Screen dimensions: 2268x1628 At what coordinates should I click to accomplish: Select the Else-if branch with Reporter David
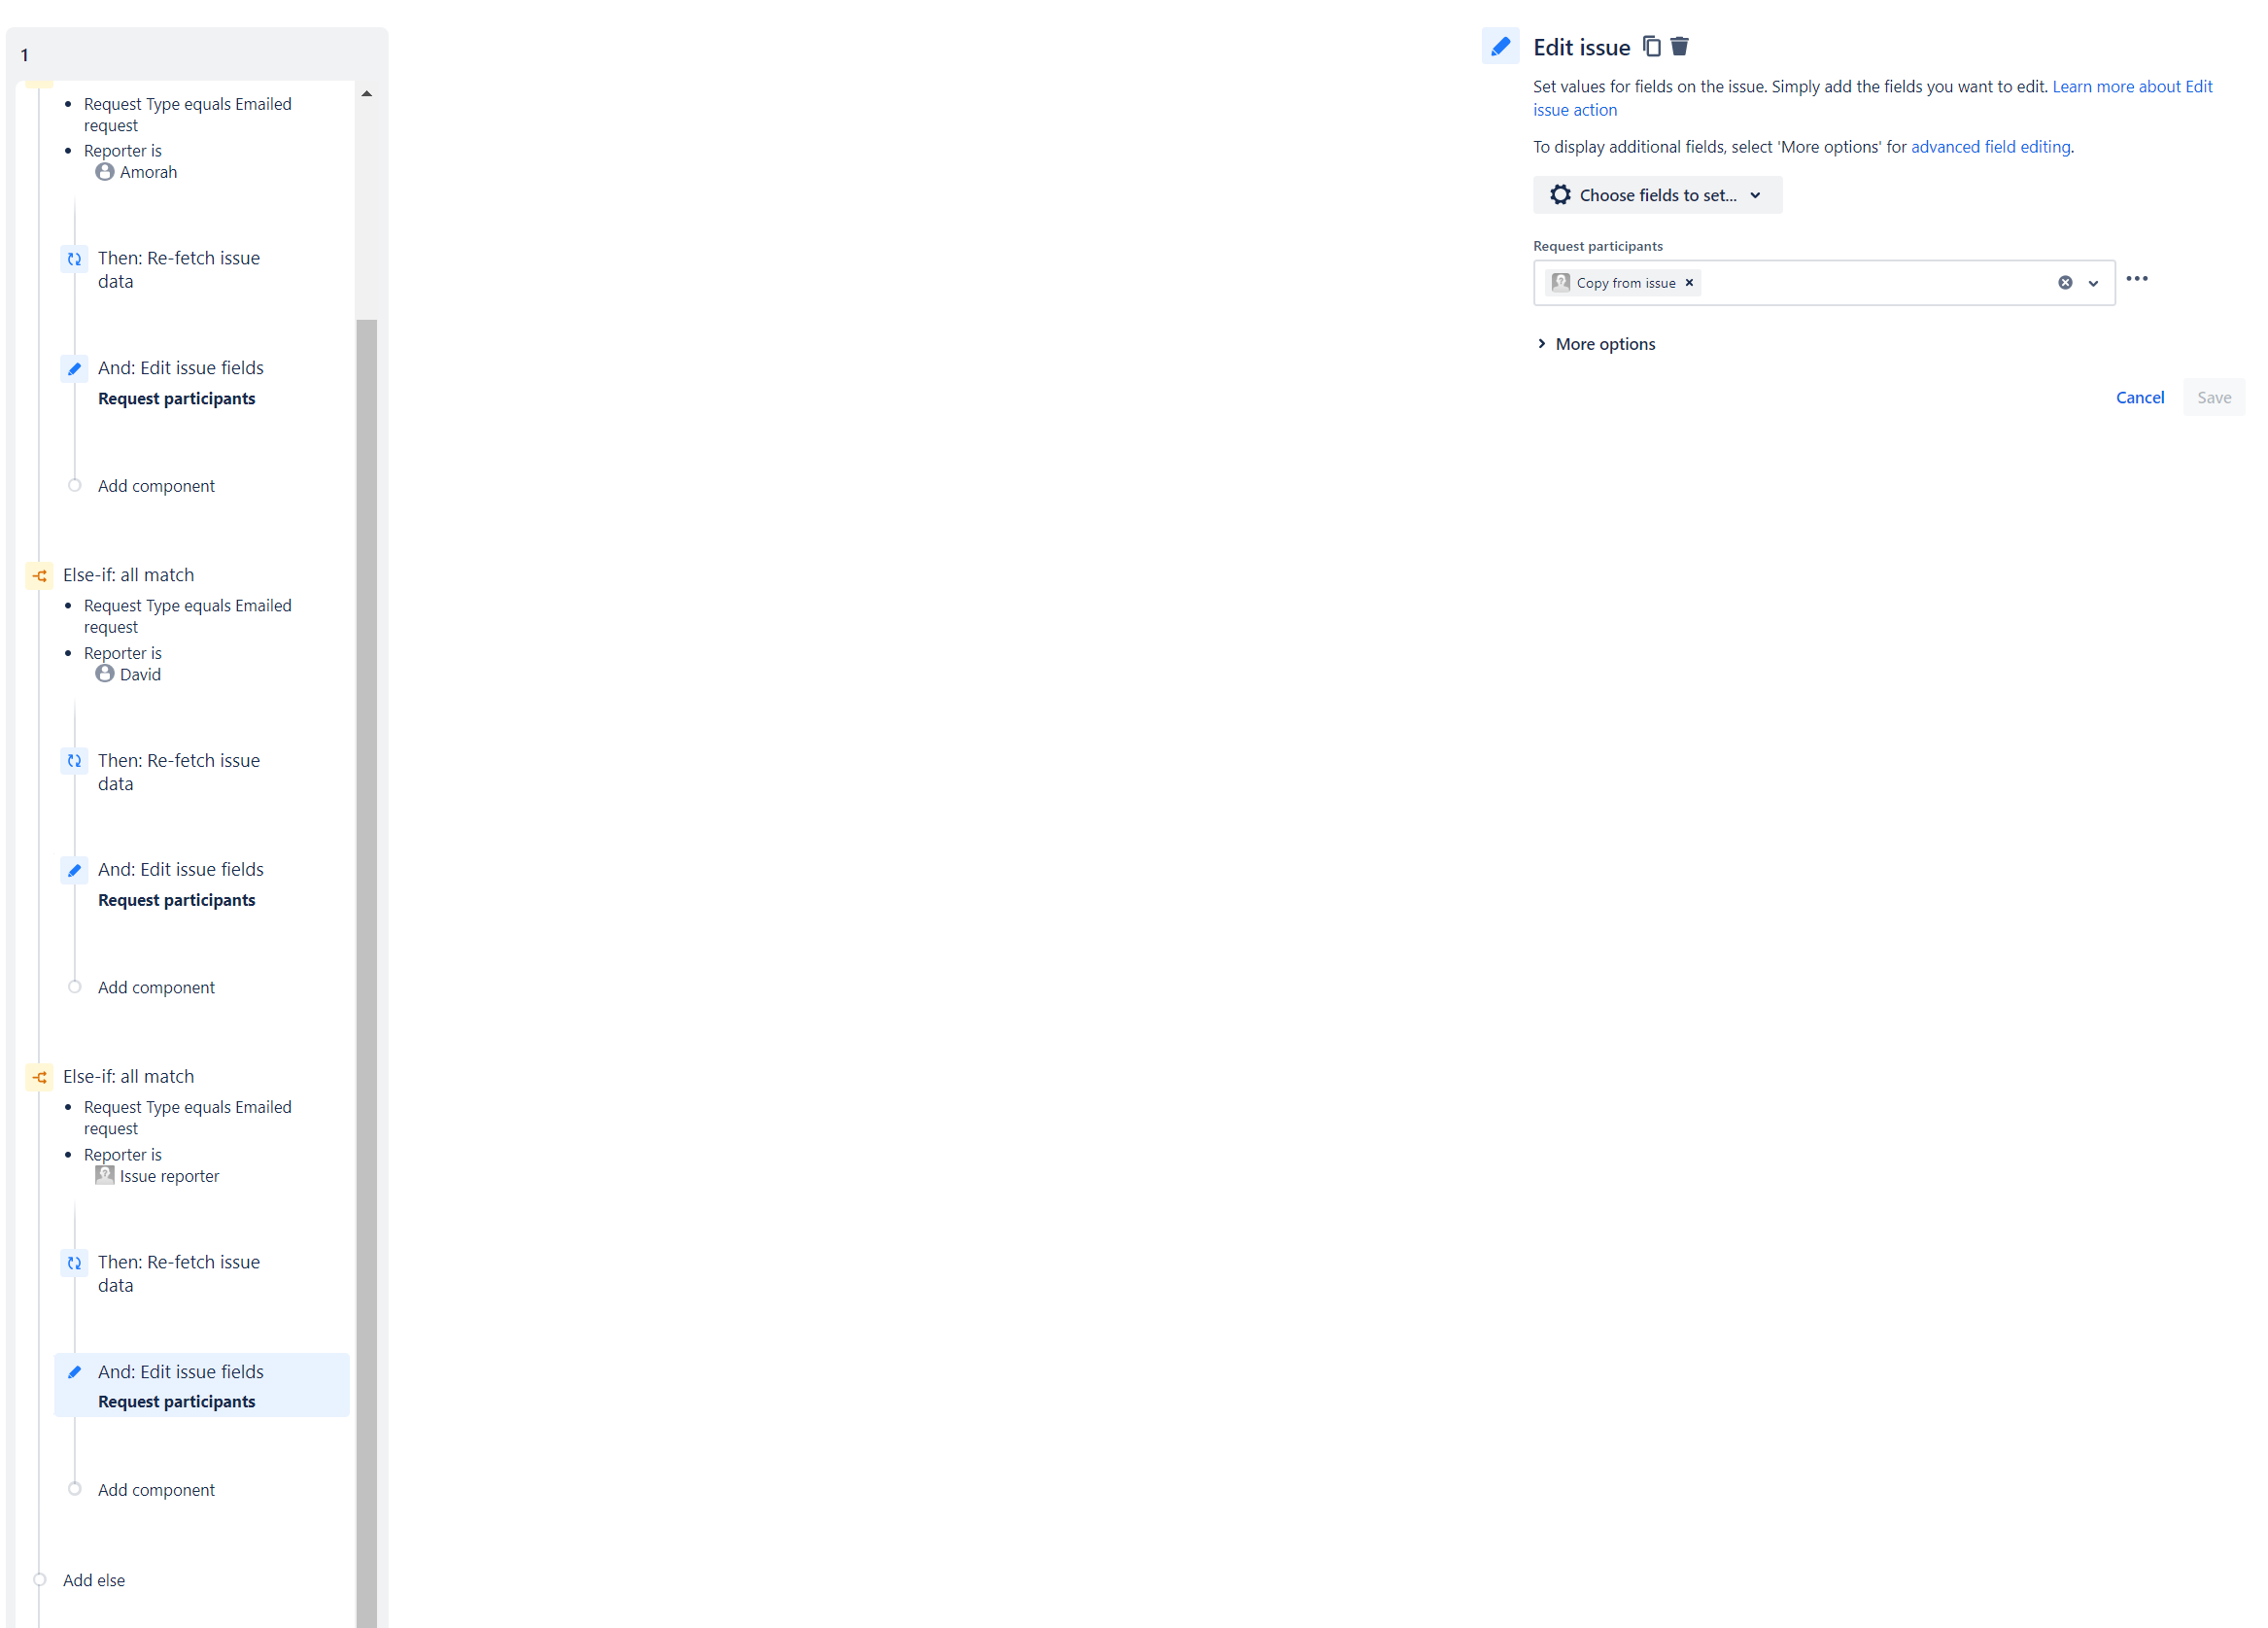[128, 575]
